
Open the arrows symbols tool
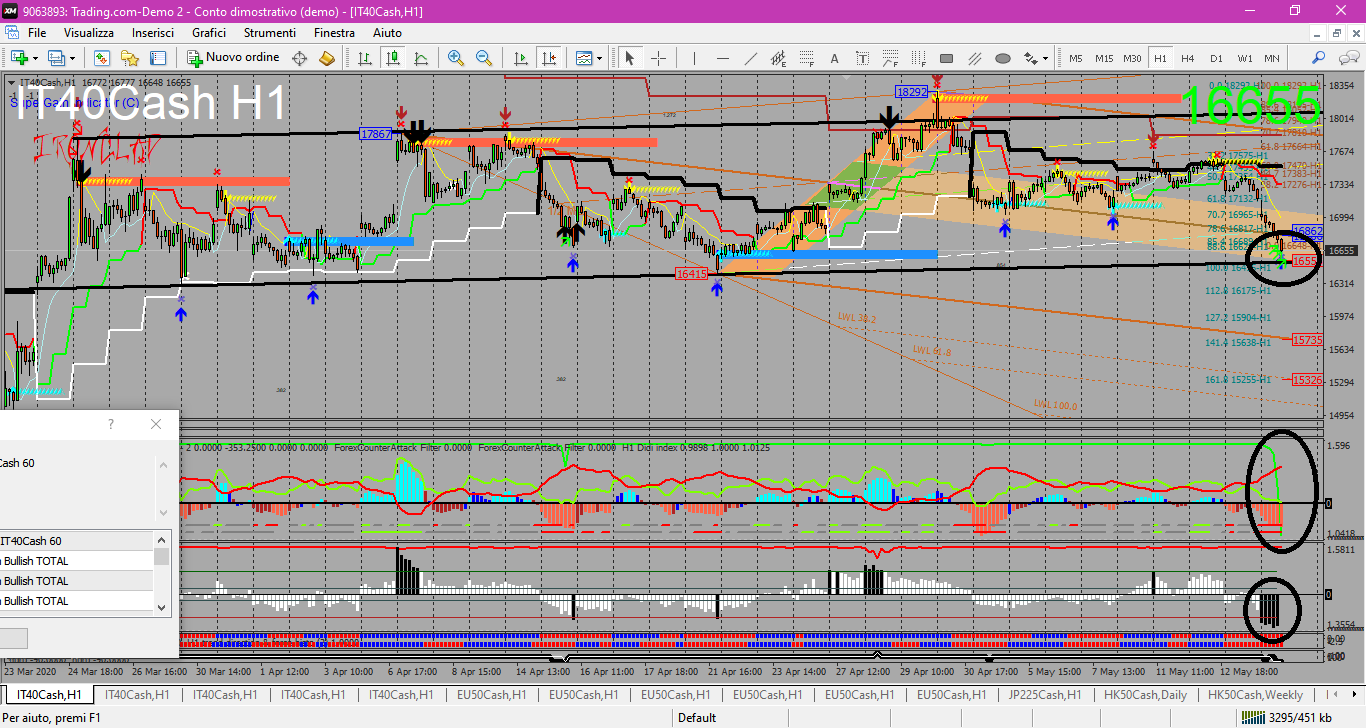[1031, 58]
